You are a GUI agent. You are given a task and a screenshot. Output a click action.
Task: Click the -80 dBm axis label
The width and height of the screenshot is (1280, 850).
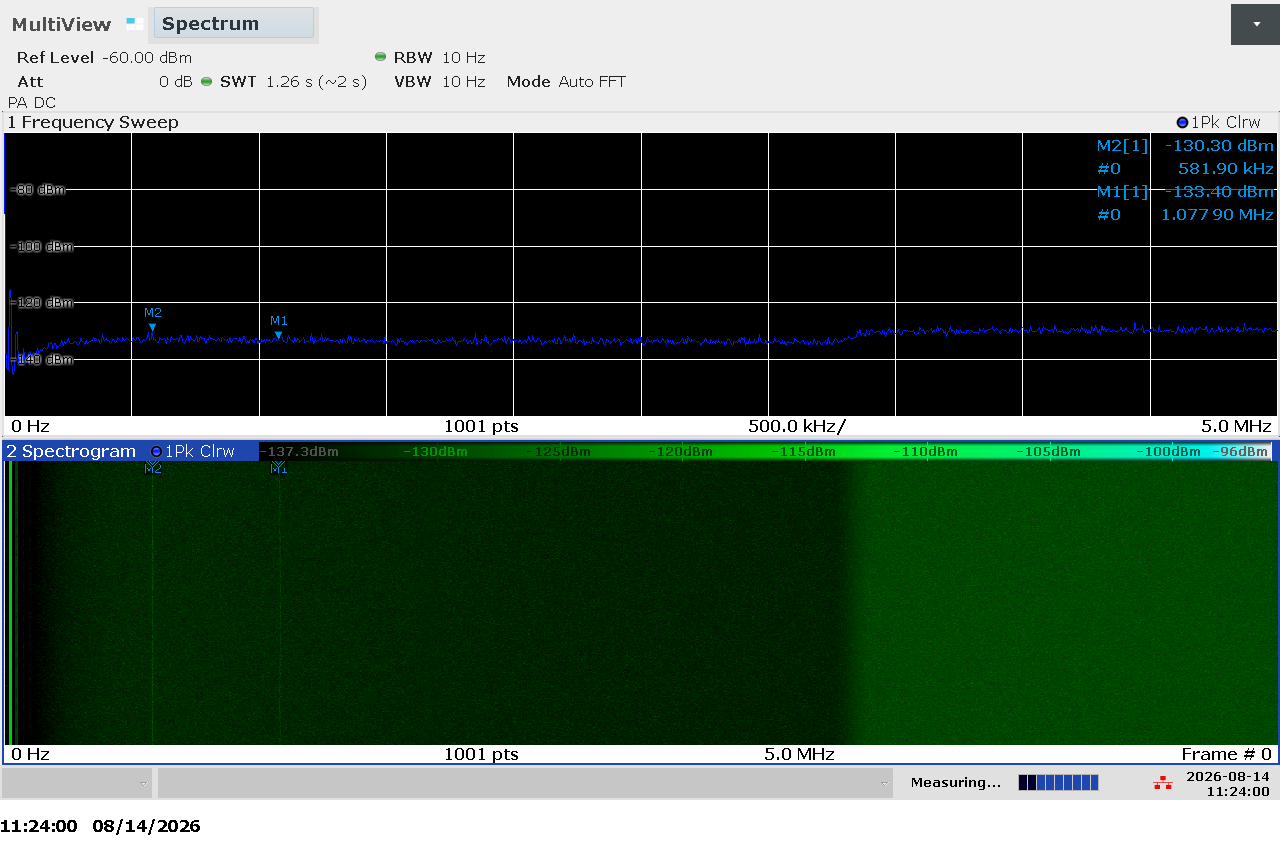click(40, 189)
